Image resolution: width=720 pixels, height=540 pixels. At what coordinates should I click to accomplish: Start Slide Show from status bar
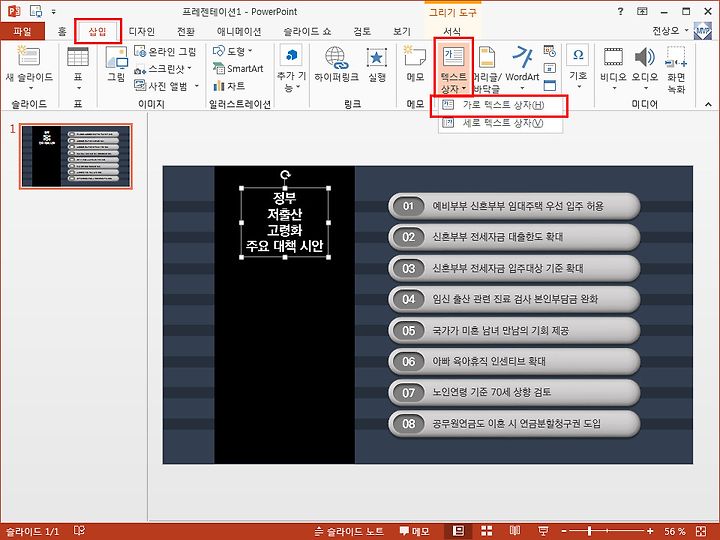coord(543,531)
